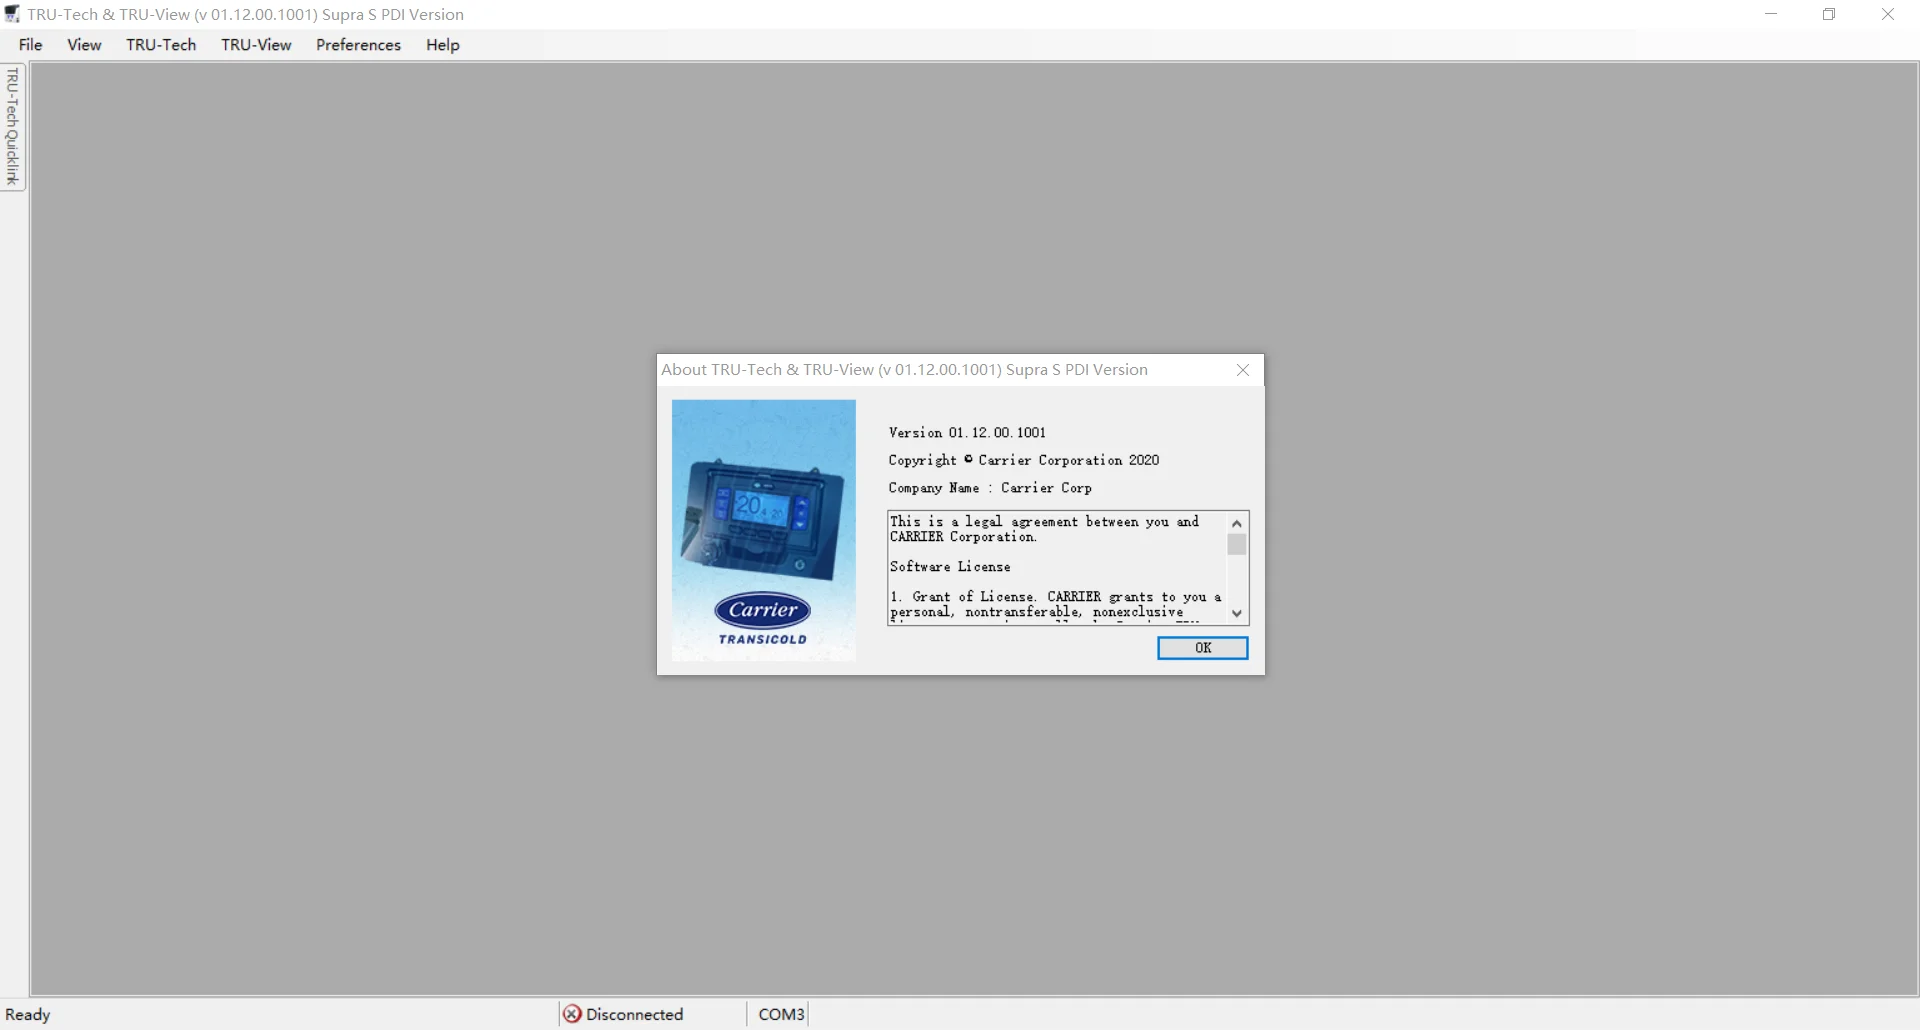This screenshot has height=1030, width=1920.
Task: Open the TRU-View menu
Action: [256, 45]
